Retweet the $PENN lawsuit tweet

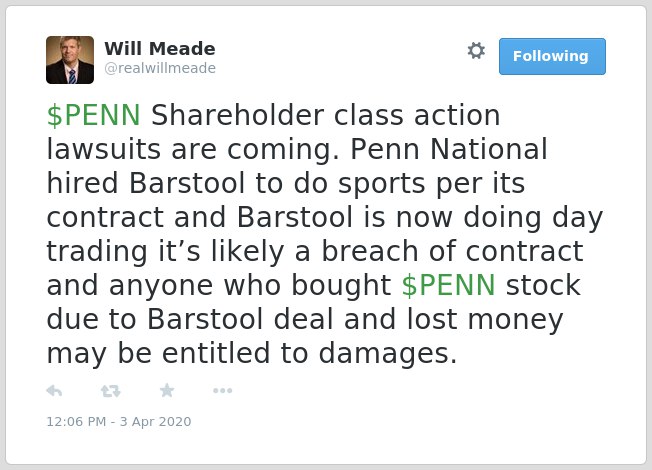pyautogui.click(x=111, y=391)
